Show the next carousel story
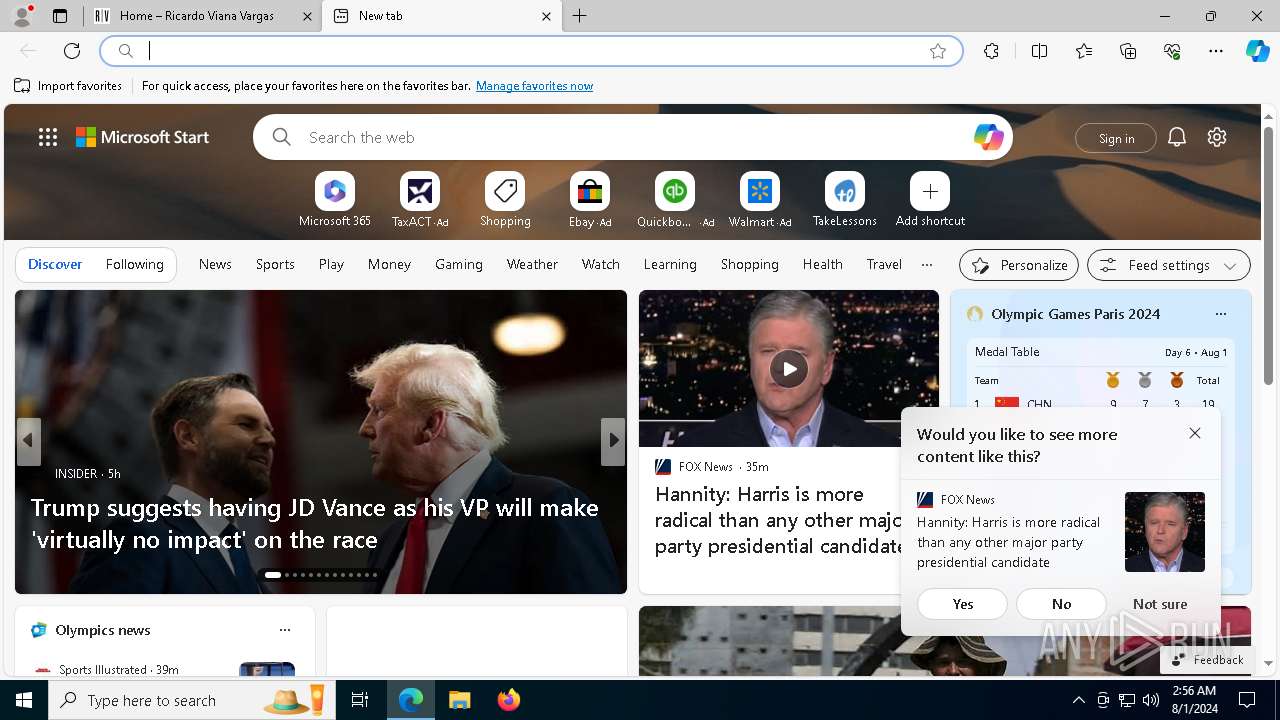This screenshot has height=720, width=1280. pyautogui.click(x=613, y=441)
